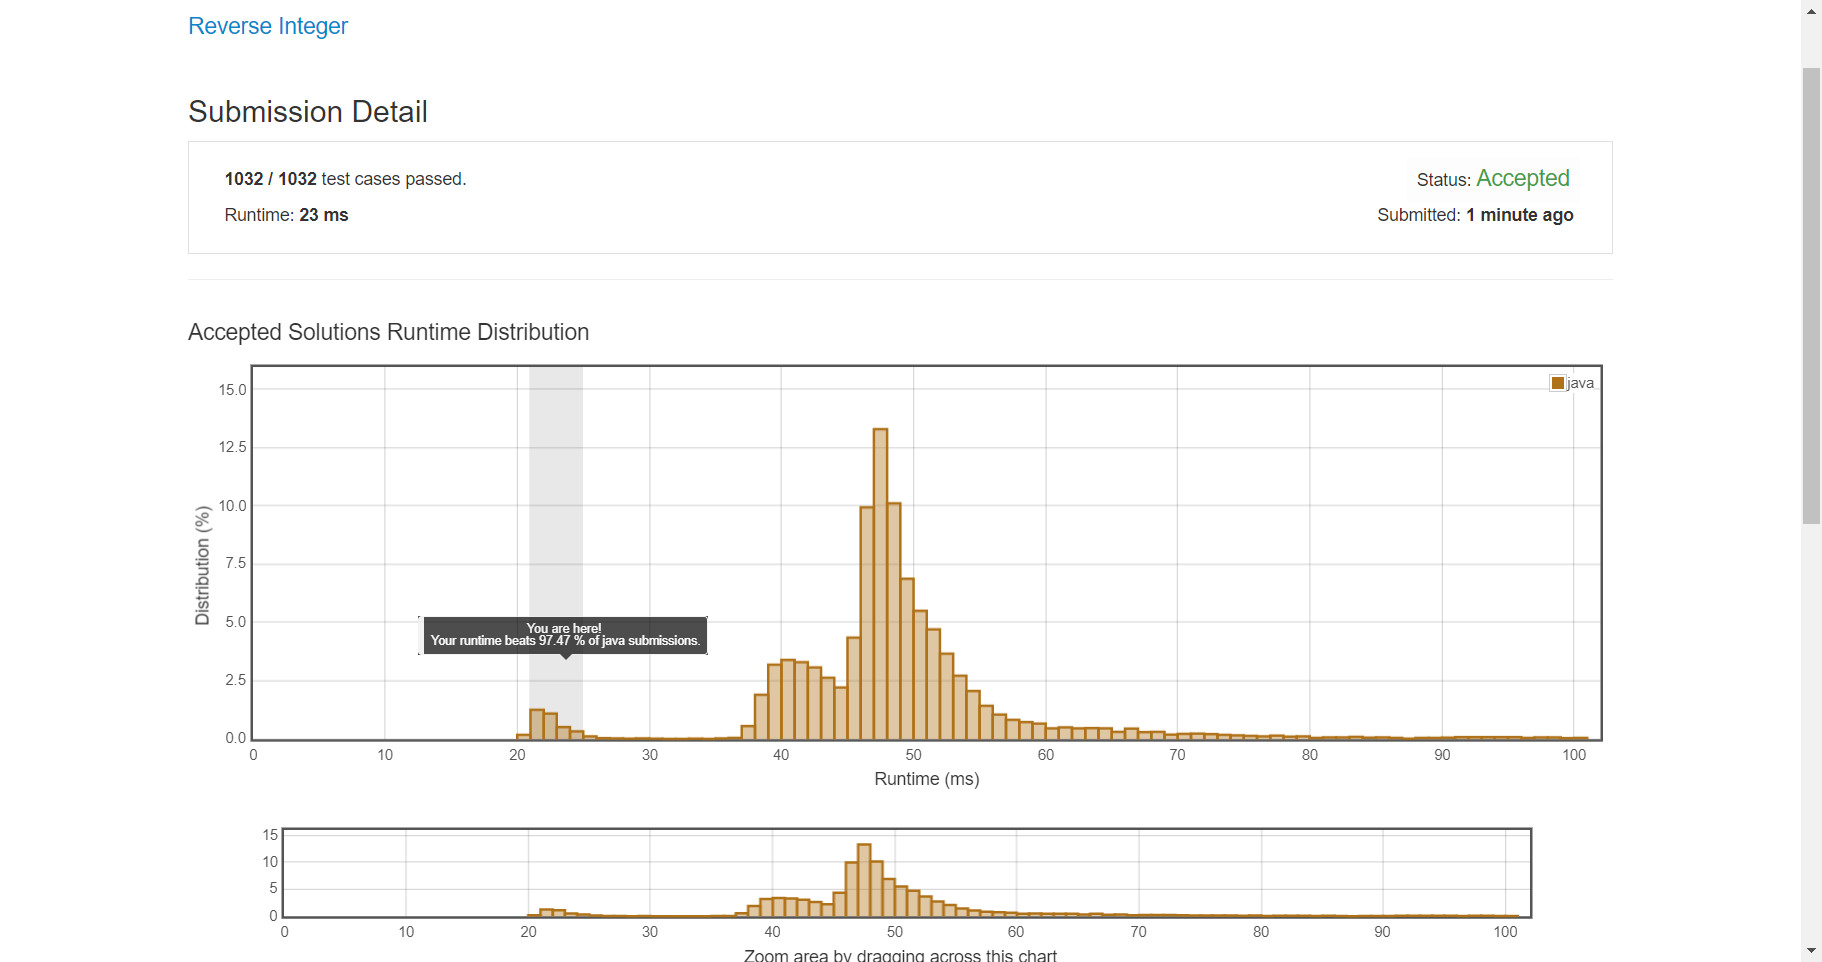Click 'Zoom area by dragging' caption text
The height and width of the screenshot is (962, 1822).
click(900, 954)
